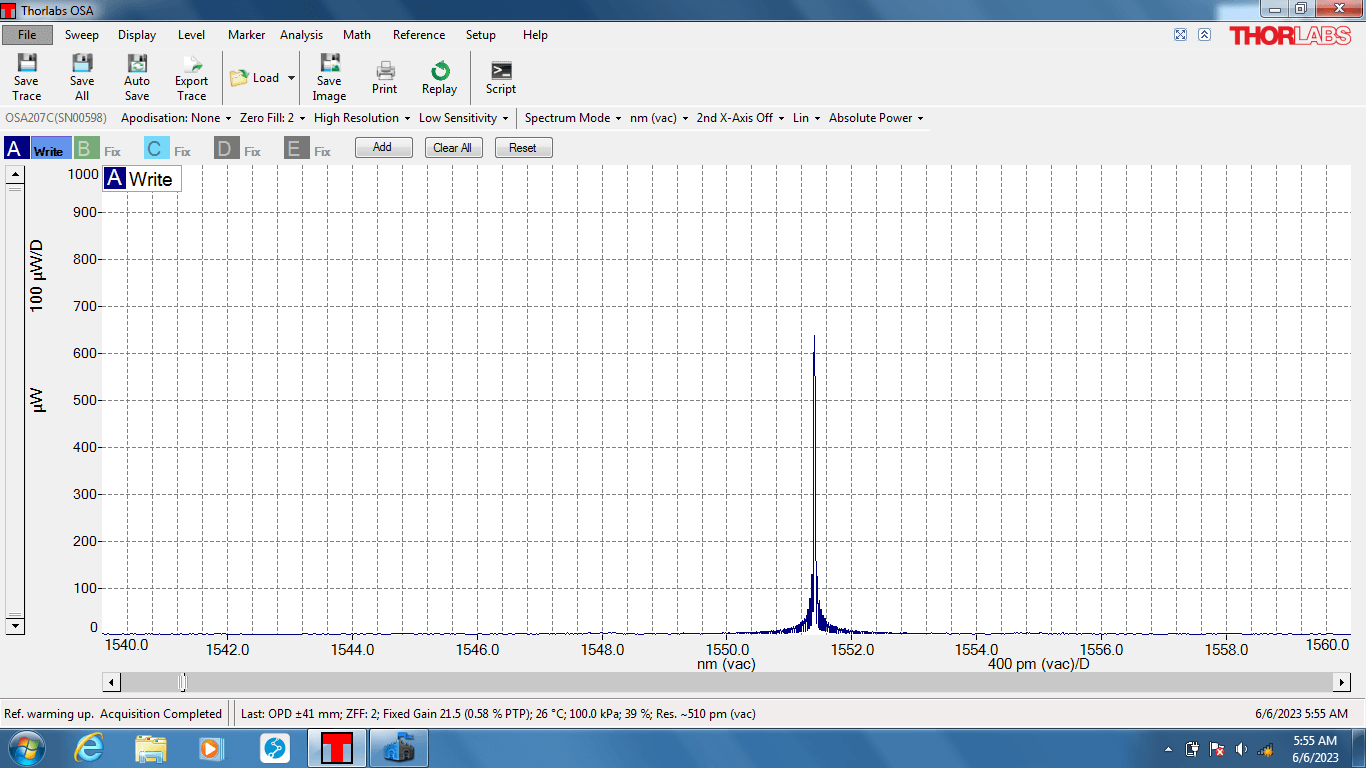
Task: Open the nm (vac) units dropdown
Action: (x=659, y=118)
